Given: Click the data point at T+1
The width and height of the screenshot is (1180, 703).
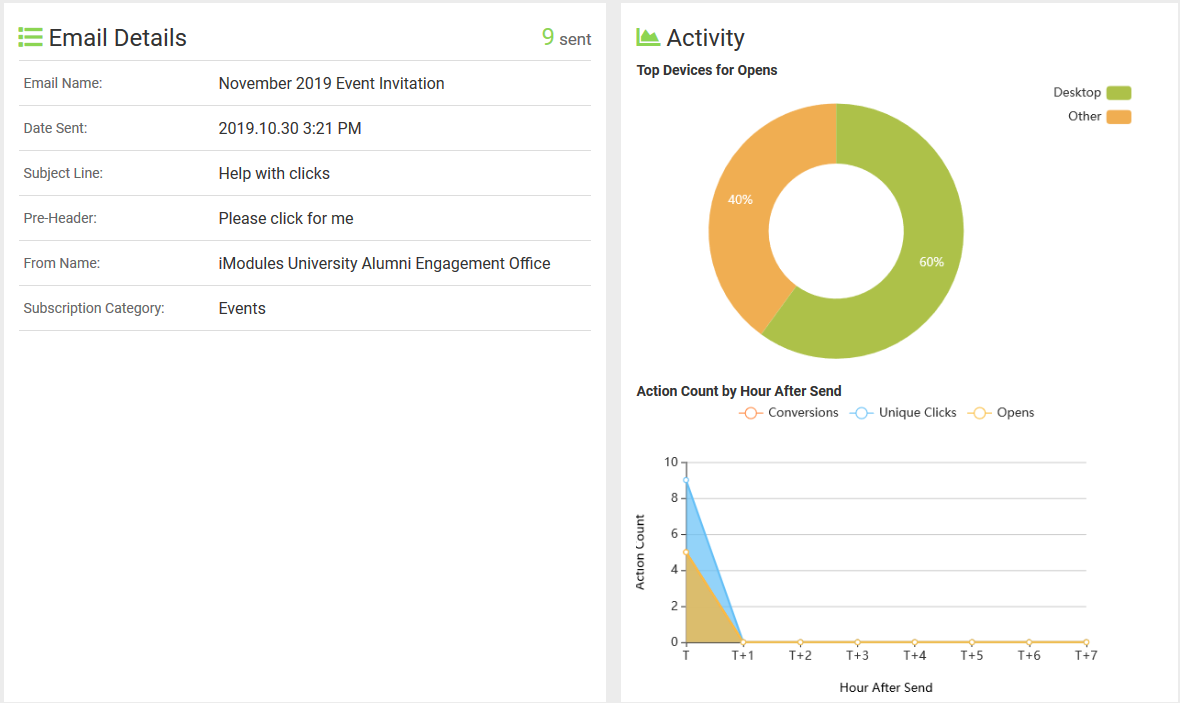Looking at the screenshot, I should tap(743, 642).
